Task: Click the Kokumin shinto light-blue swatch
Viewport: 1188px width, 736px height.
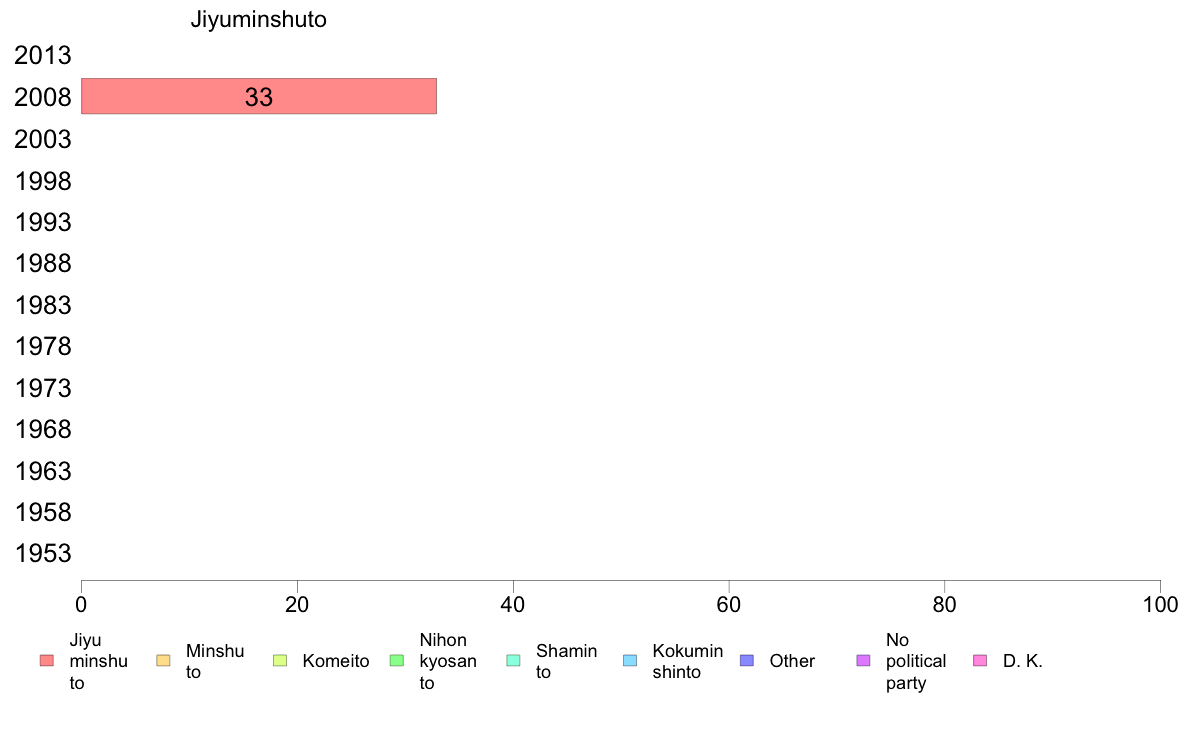Action: pos(630,661)
